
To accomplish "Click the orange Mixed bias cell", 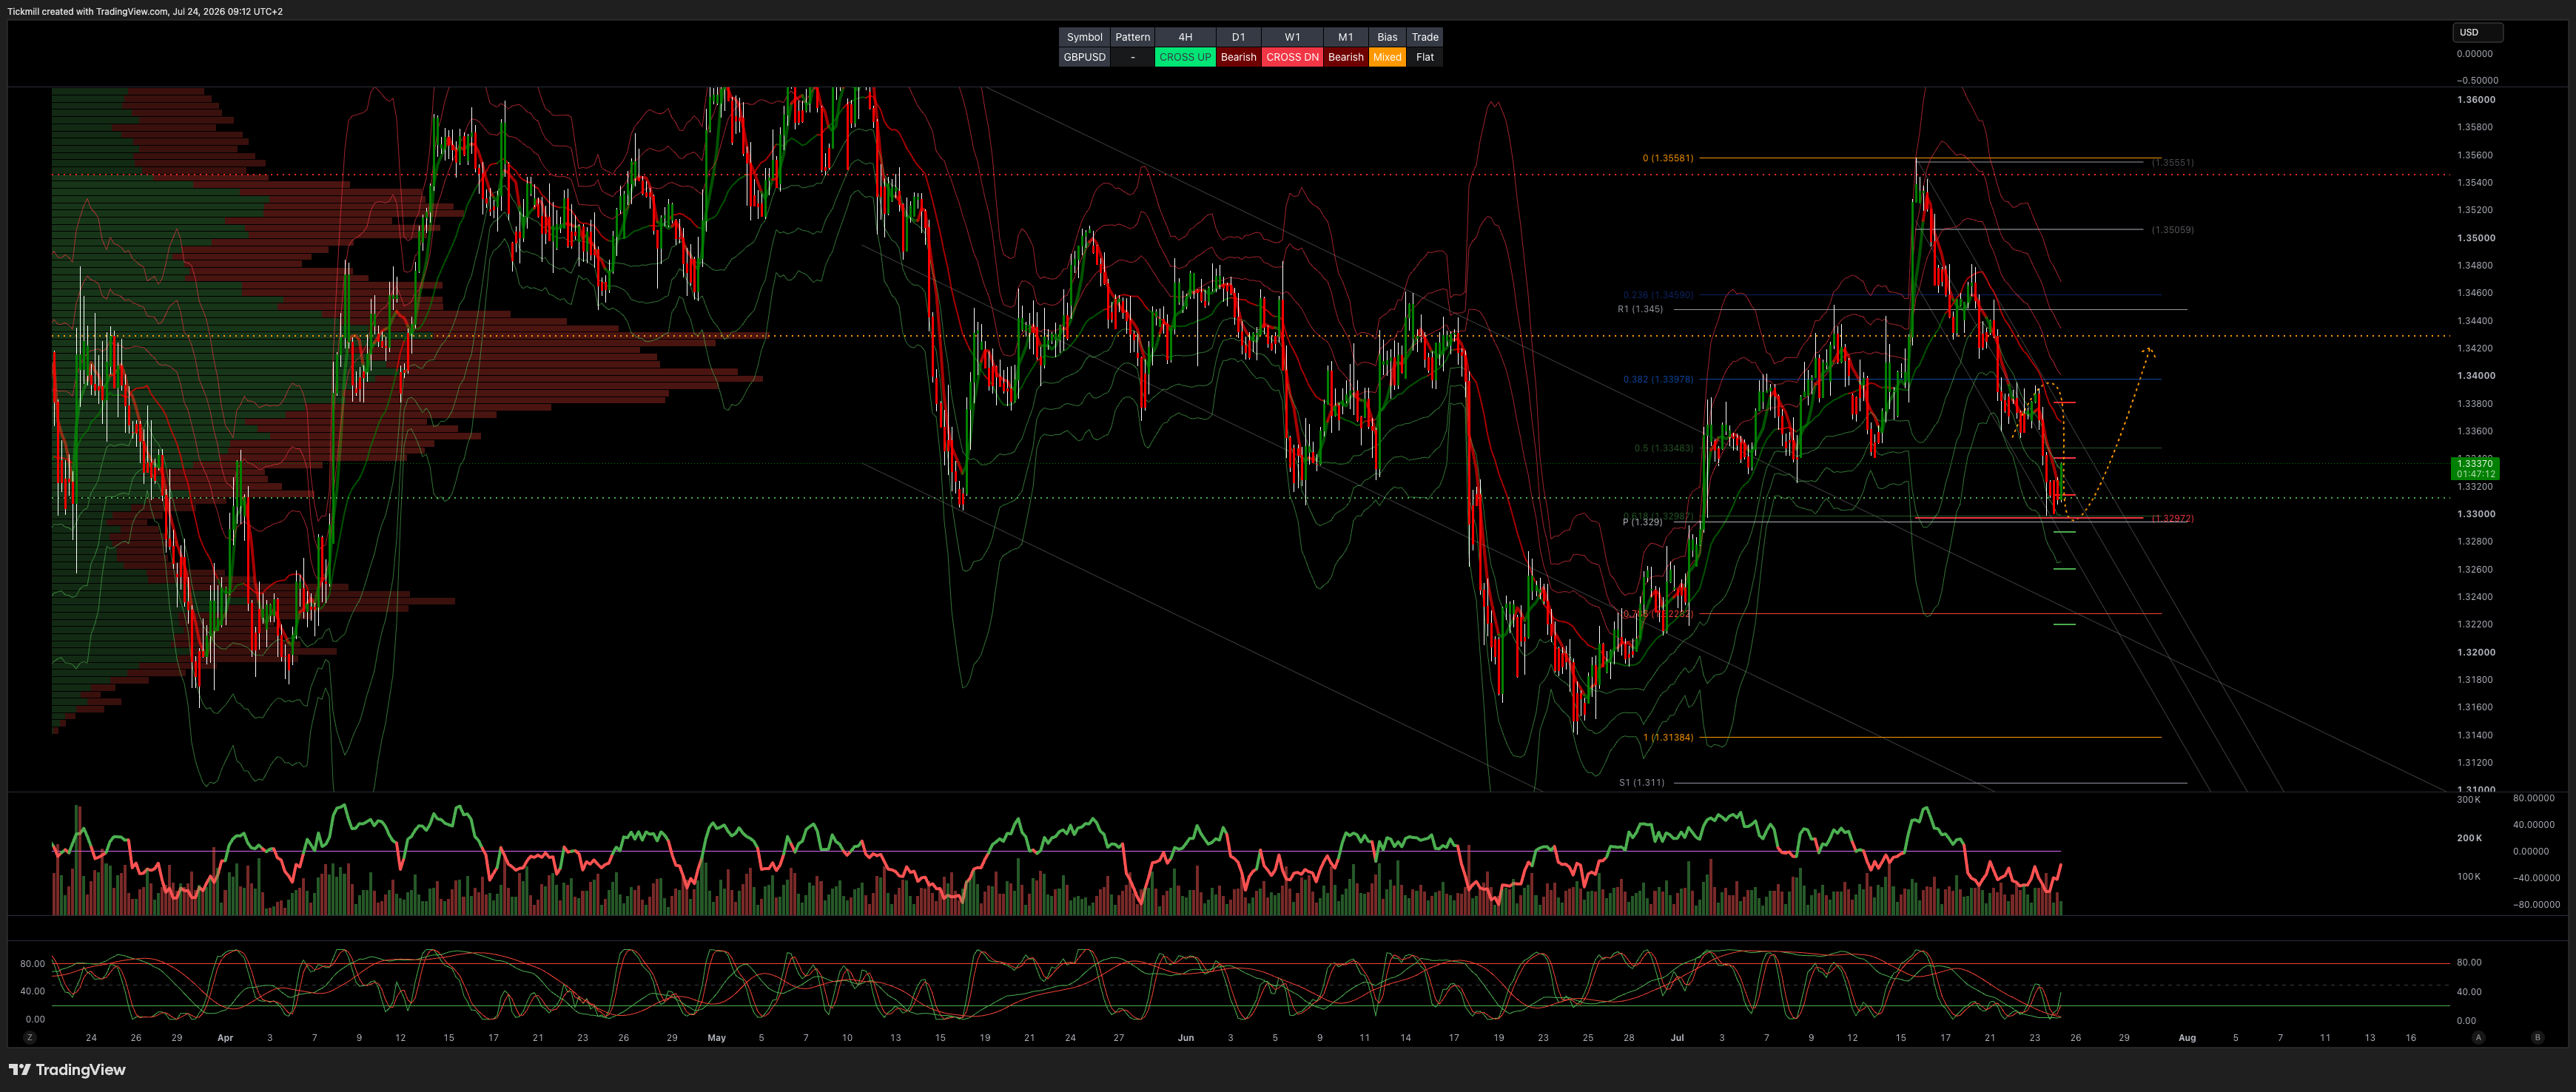I will pos(1387,57).
